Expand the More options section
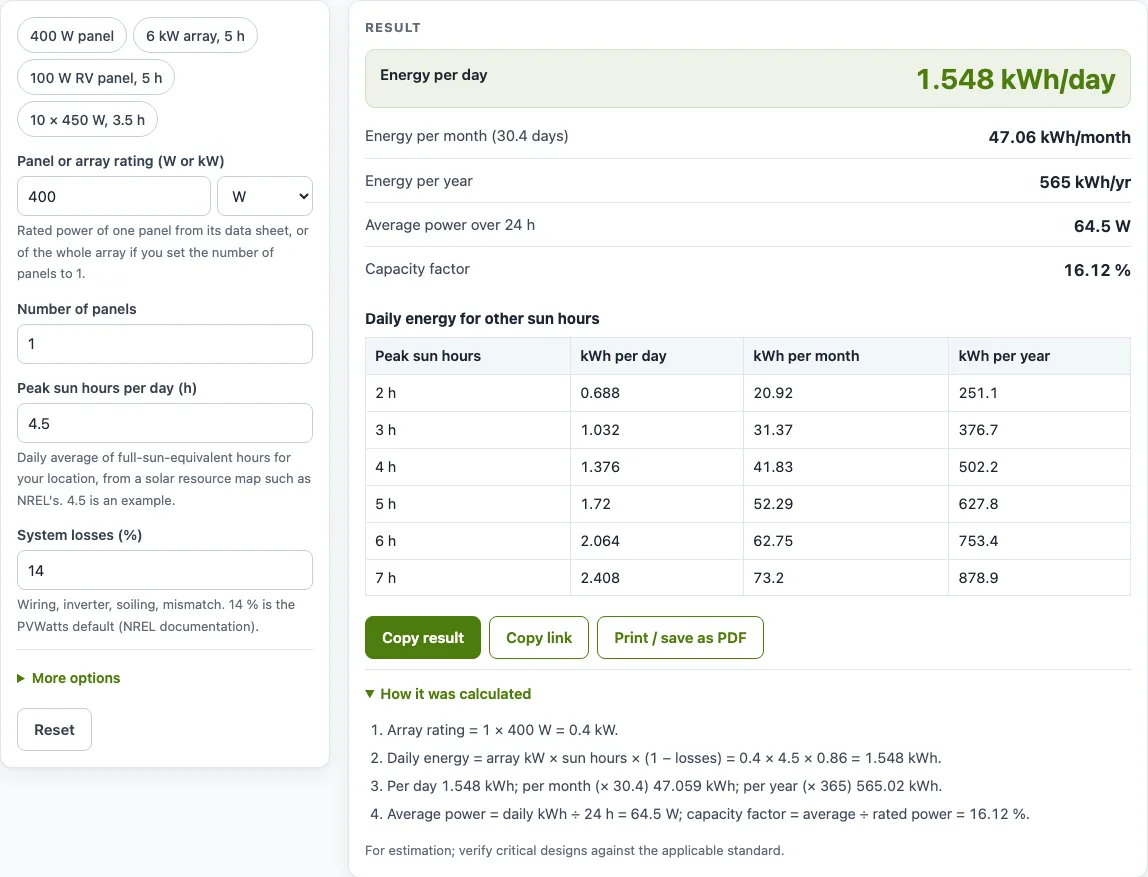Viewport: 1148px width, 877px height. (x=69, y=678)
